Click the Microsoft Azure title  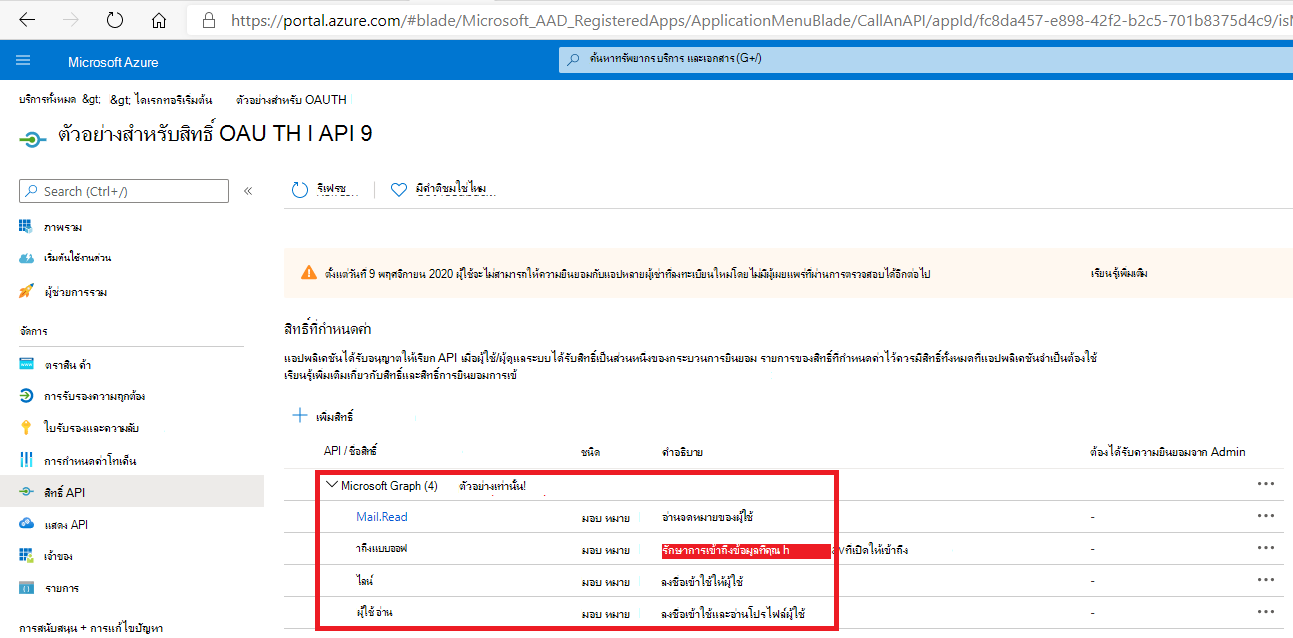point(113,62)
